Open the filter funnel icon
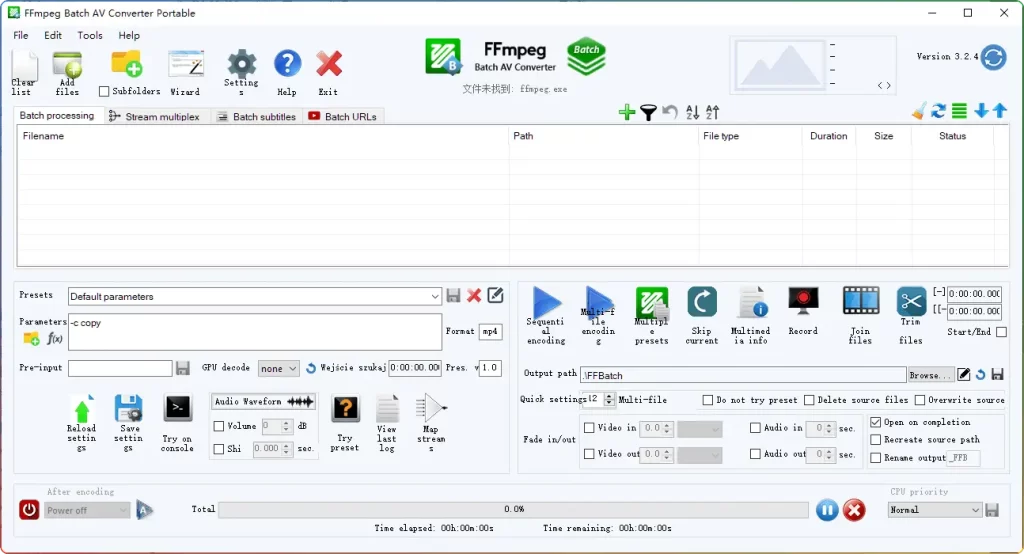The width and height of the screenshot is (1024, 554). click(648, 112)
